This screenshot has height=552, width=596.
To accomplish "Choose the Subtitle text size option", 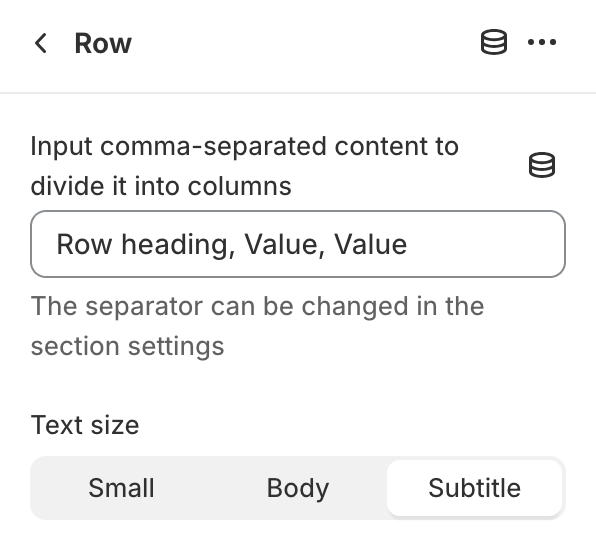I will [x=474, y=488].
